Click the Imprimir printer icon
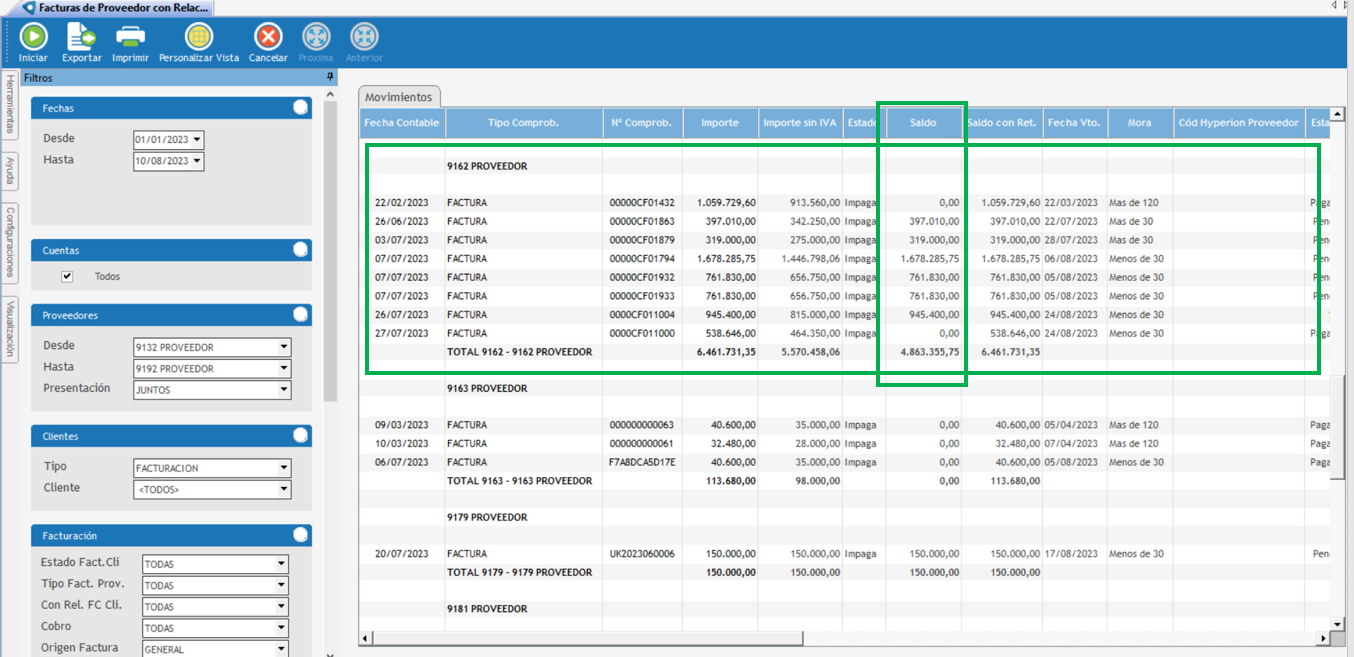1354x657 pixels. coord(130,38)
